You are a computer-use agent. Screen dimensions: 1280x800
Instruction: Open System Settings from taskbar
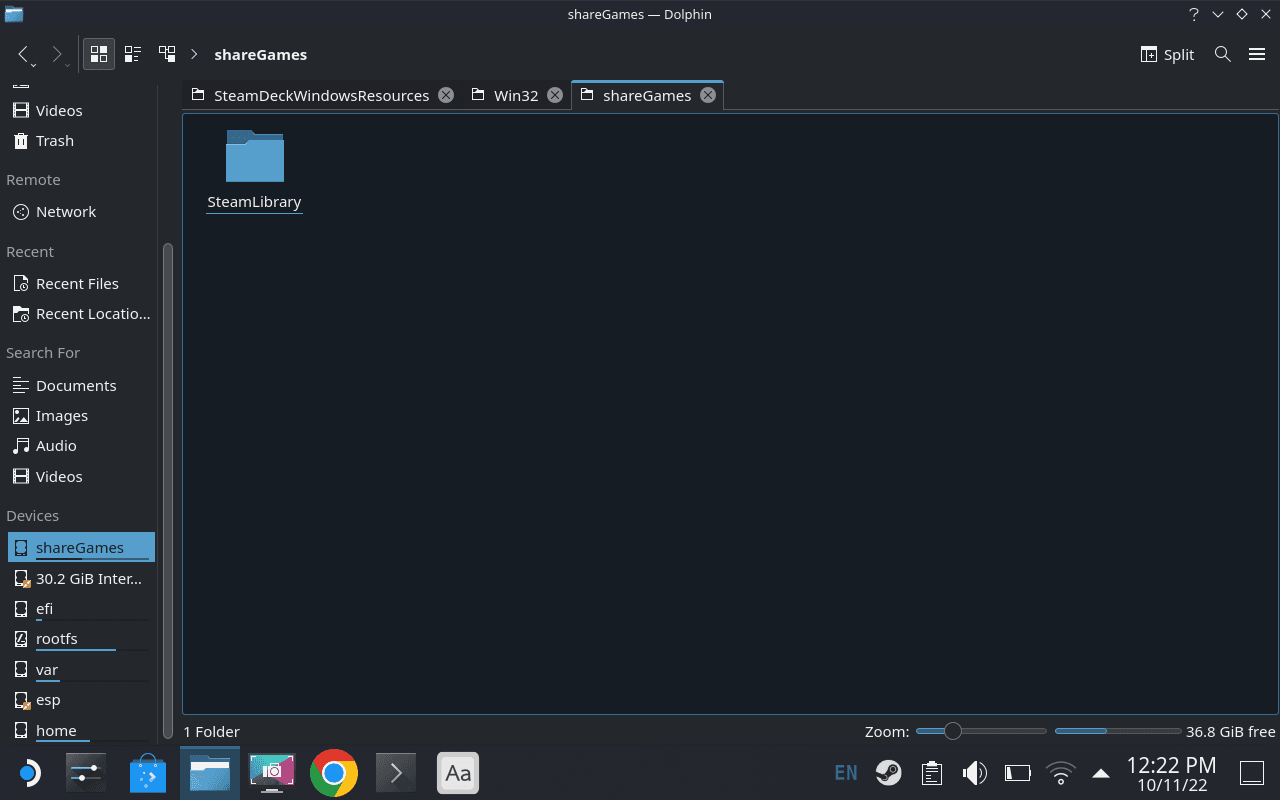[86, 773]
